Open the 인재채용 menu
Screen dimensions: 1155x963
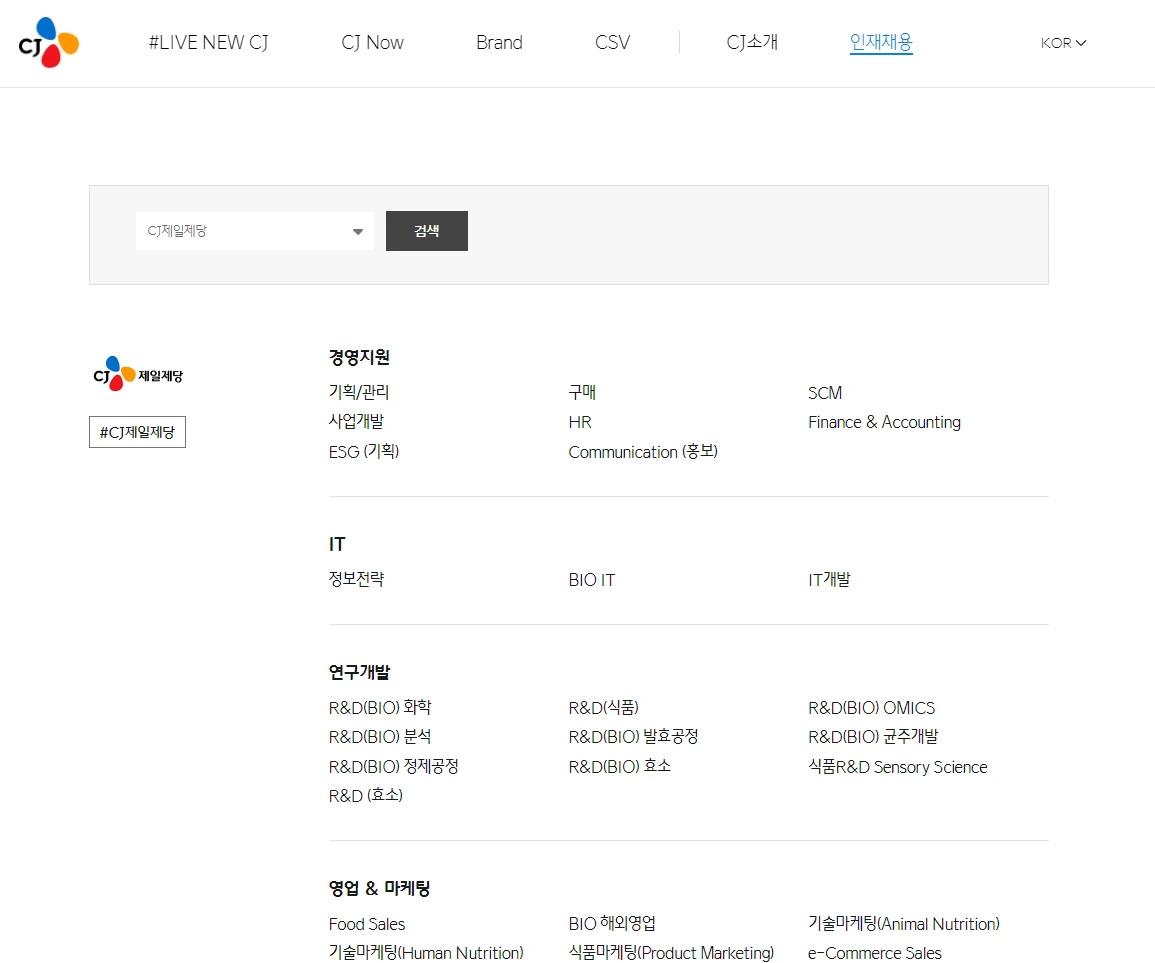coord(881,43)
